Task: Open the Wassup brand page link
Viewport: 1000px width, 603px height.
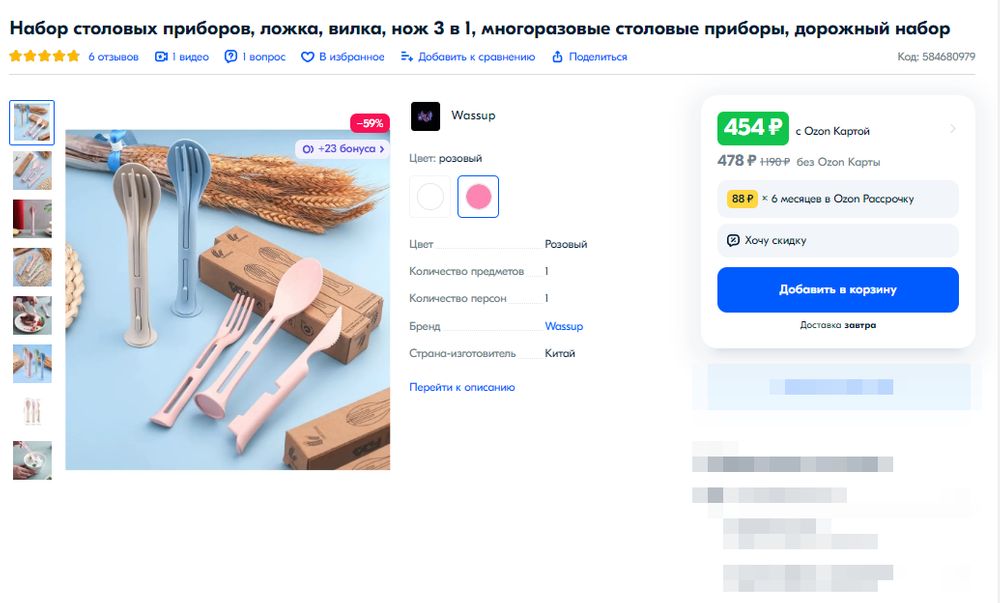Action: pos(564,326)
